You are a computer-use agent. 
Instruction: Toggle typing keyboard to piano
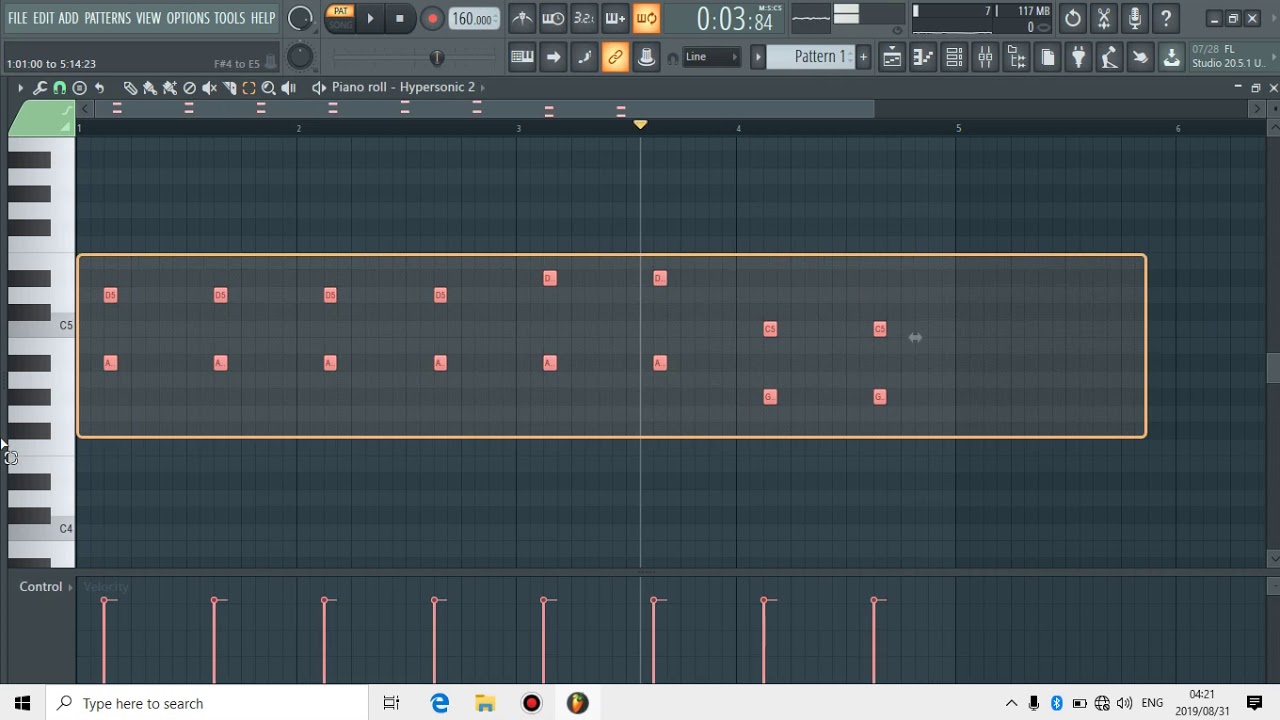(522, 57)
